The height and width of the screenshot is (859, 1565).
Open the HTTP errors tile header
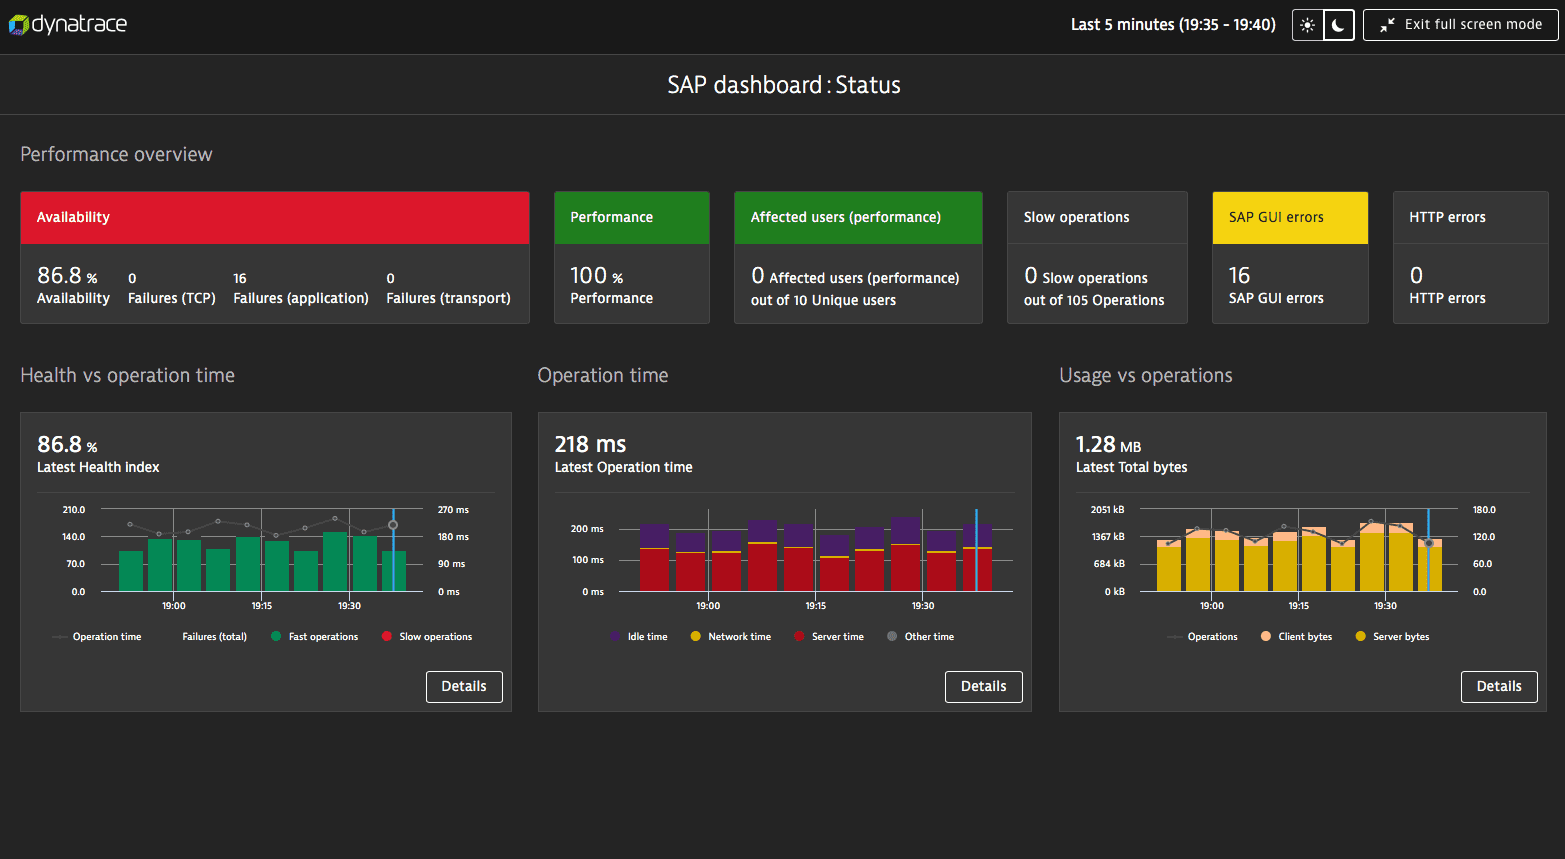pyautogui.click(x=1471, y=217)
